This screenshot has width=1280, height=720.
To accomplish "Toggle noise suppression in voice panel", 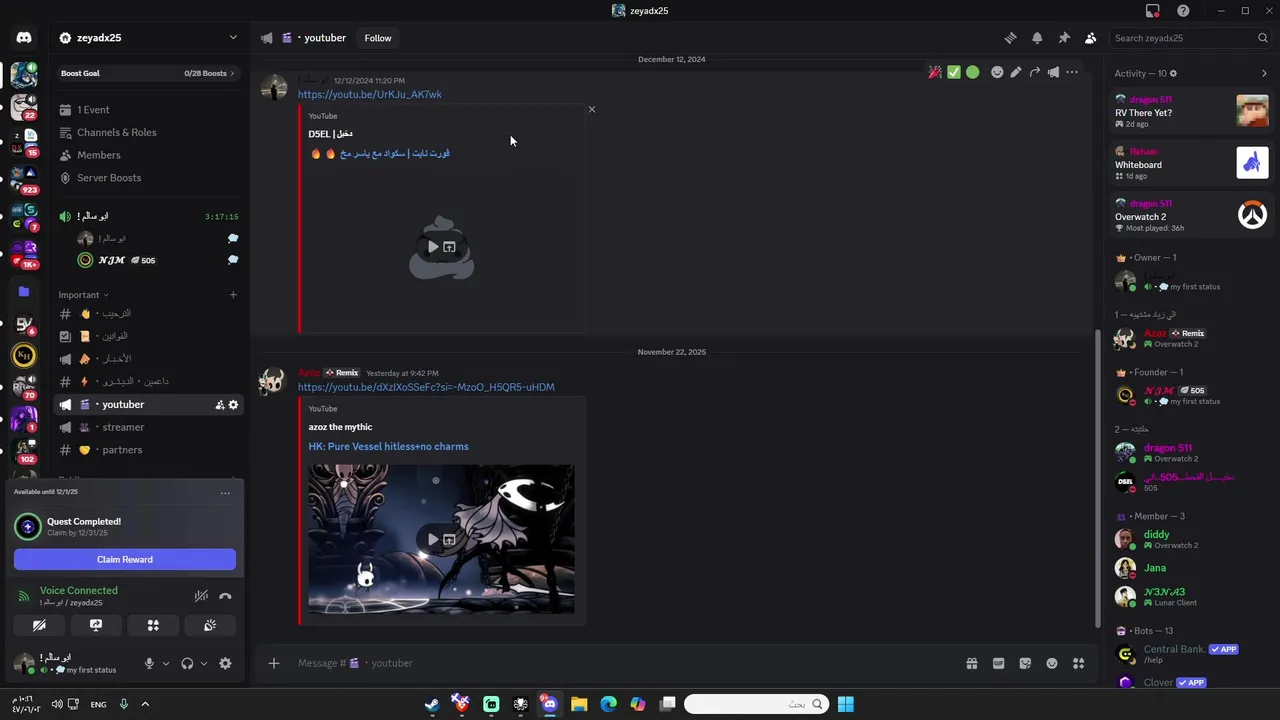I will point(201,596).
